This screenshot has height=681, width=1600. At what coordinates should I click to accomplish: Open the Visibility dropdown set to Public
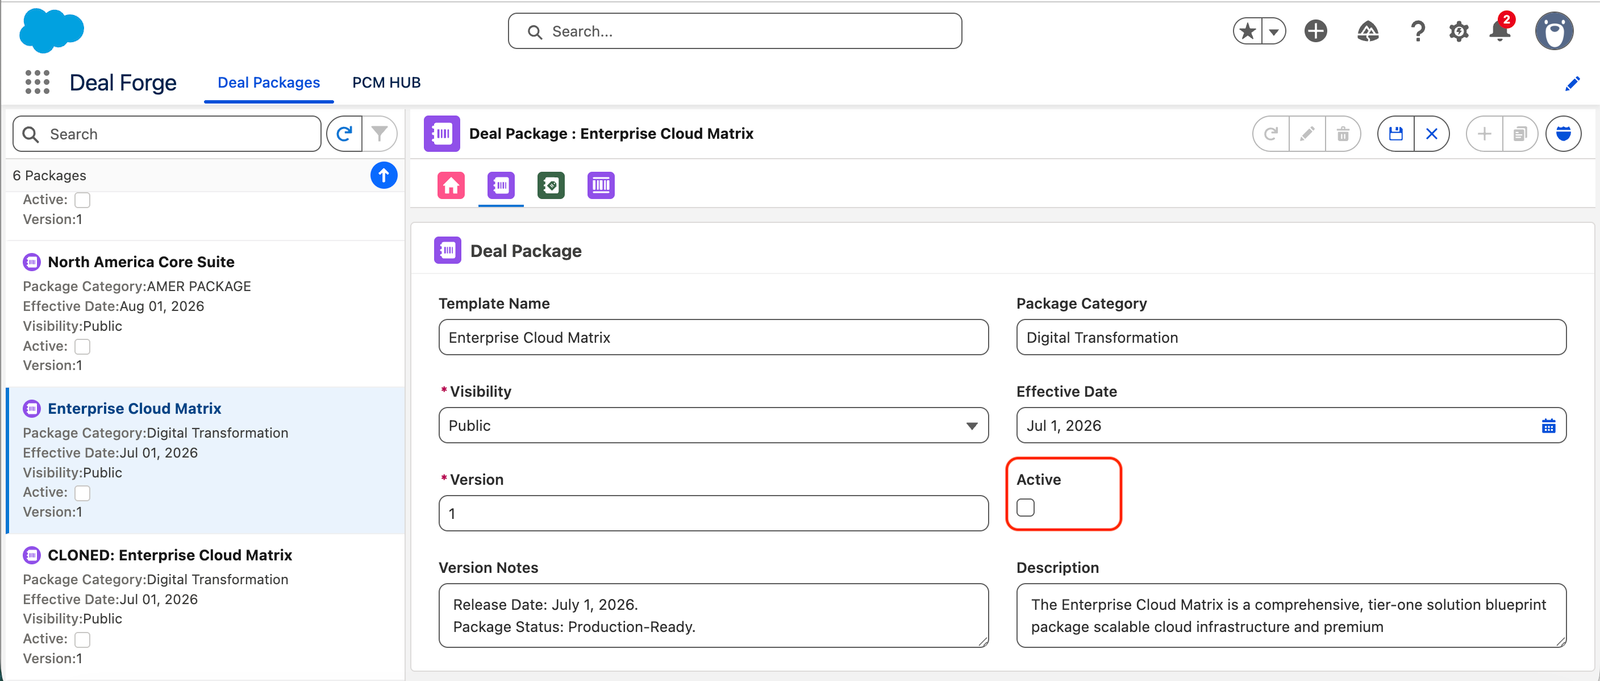pyautogui.click(x=713, y=425)
